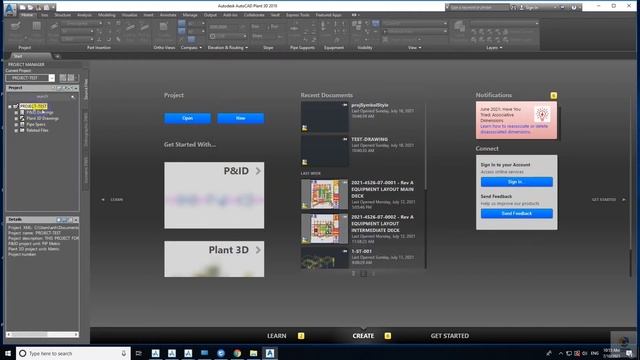Viewport: 640px width, 360px height.
Task: Open the Help question mark icon
Action: [573, 7]
